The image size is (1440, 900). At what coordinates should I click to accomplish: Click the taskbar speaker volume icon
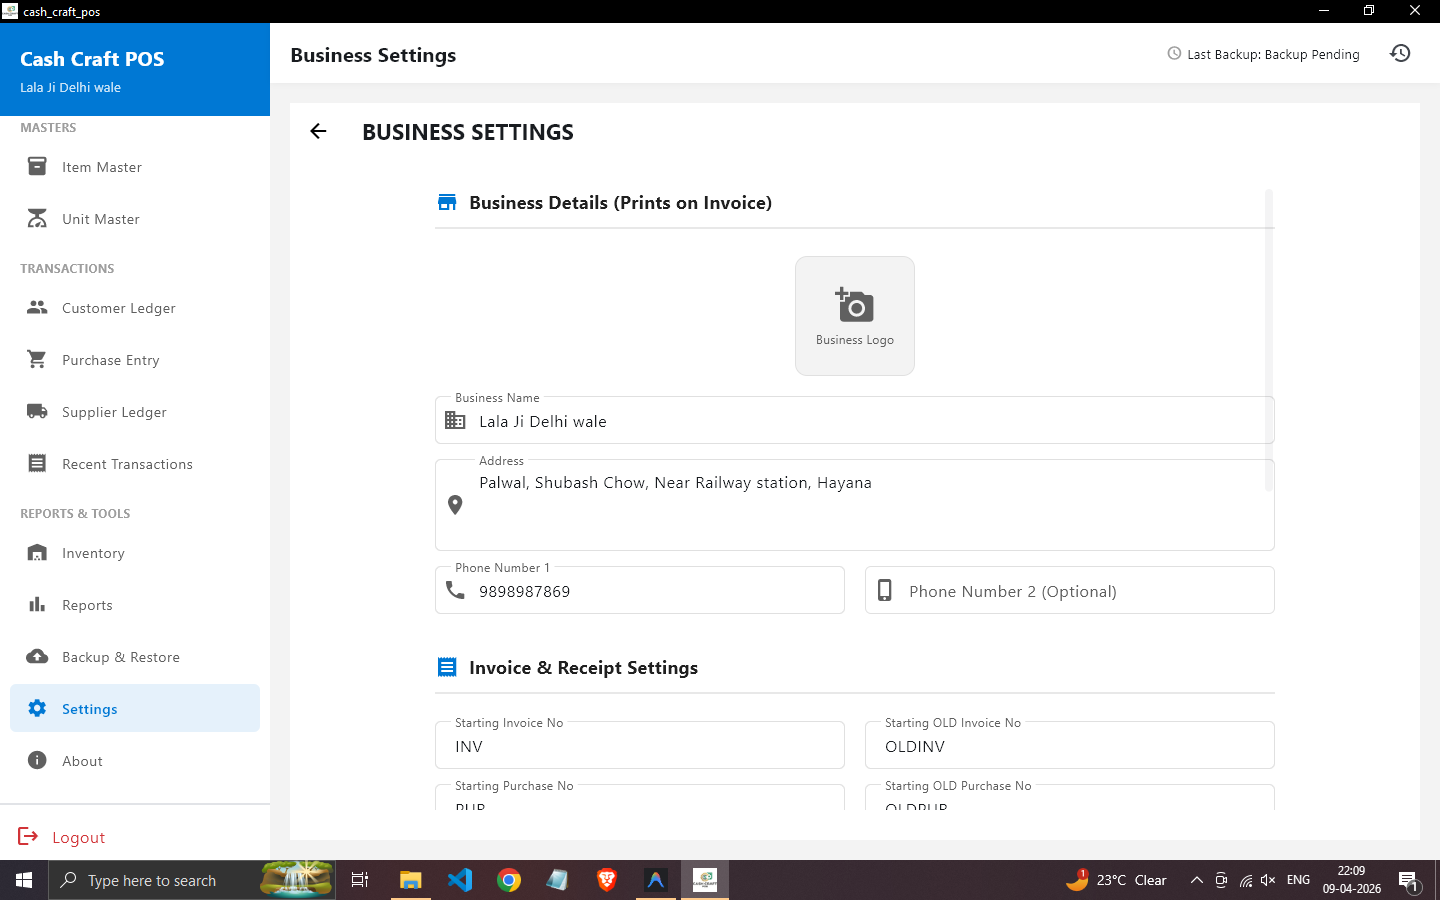(x=1268, y=880)
